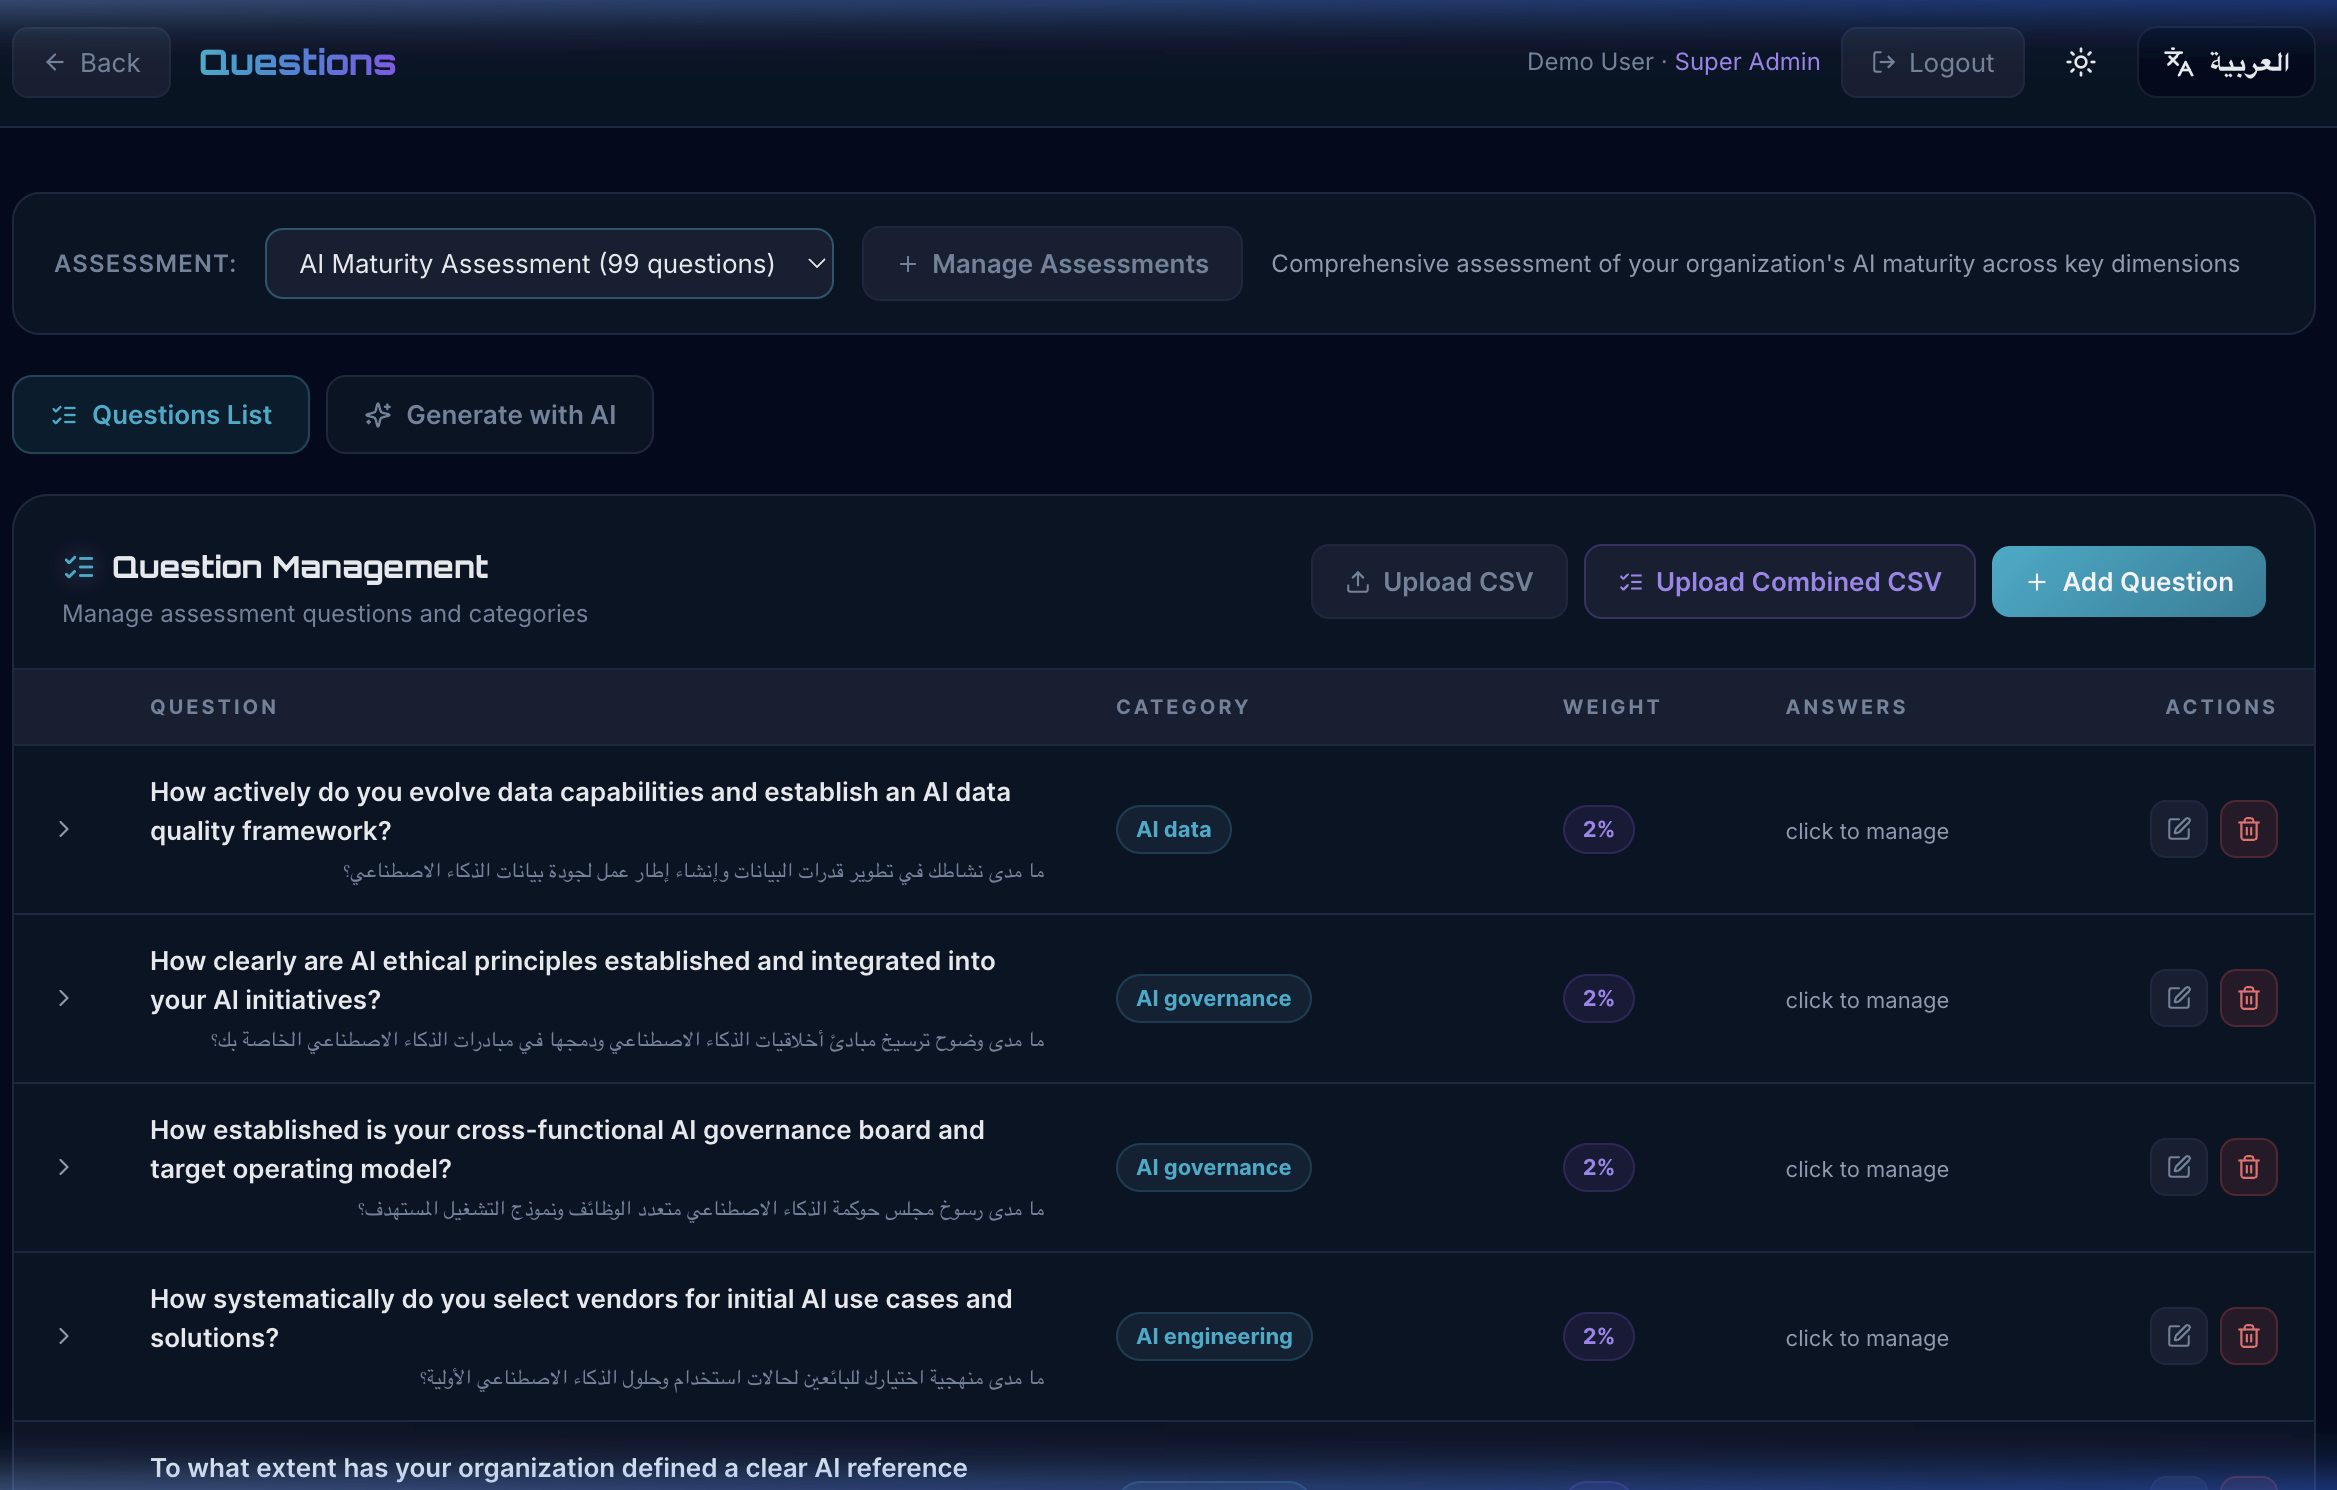Click the 'Comprehensive assessment of your organization's' description
Viewport: 2337px width, 1490px height.
coord(1755,263)
